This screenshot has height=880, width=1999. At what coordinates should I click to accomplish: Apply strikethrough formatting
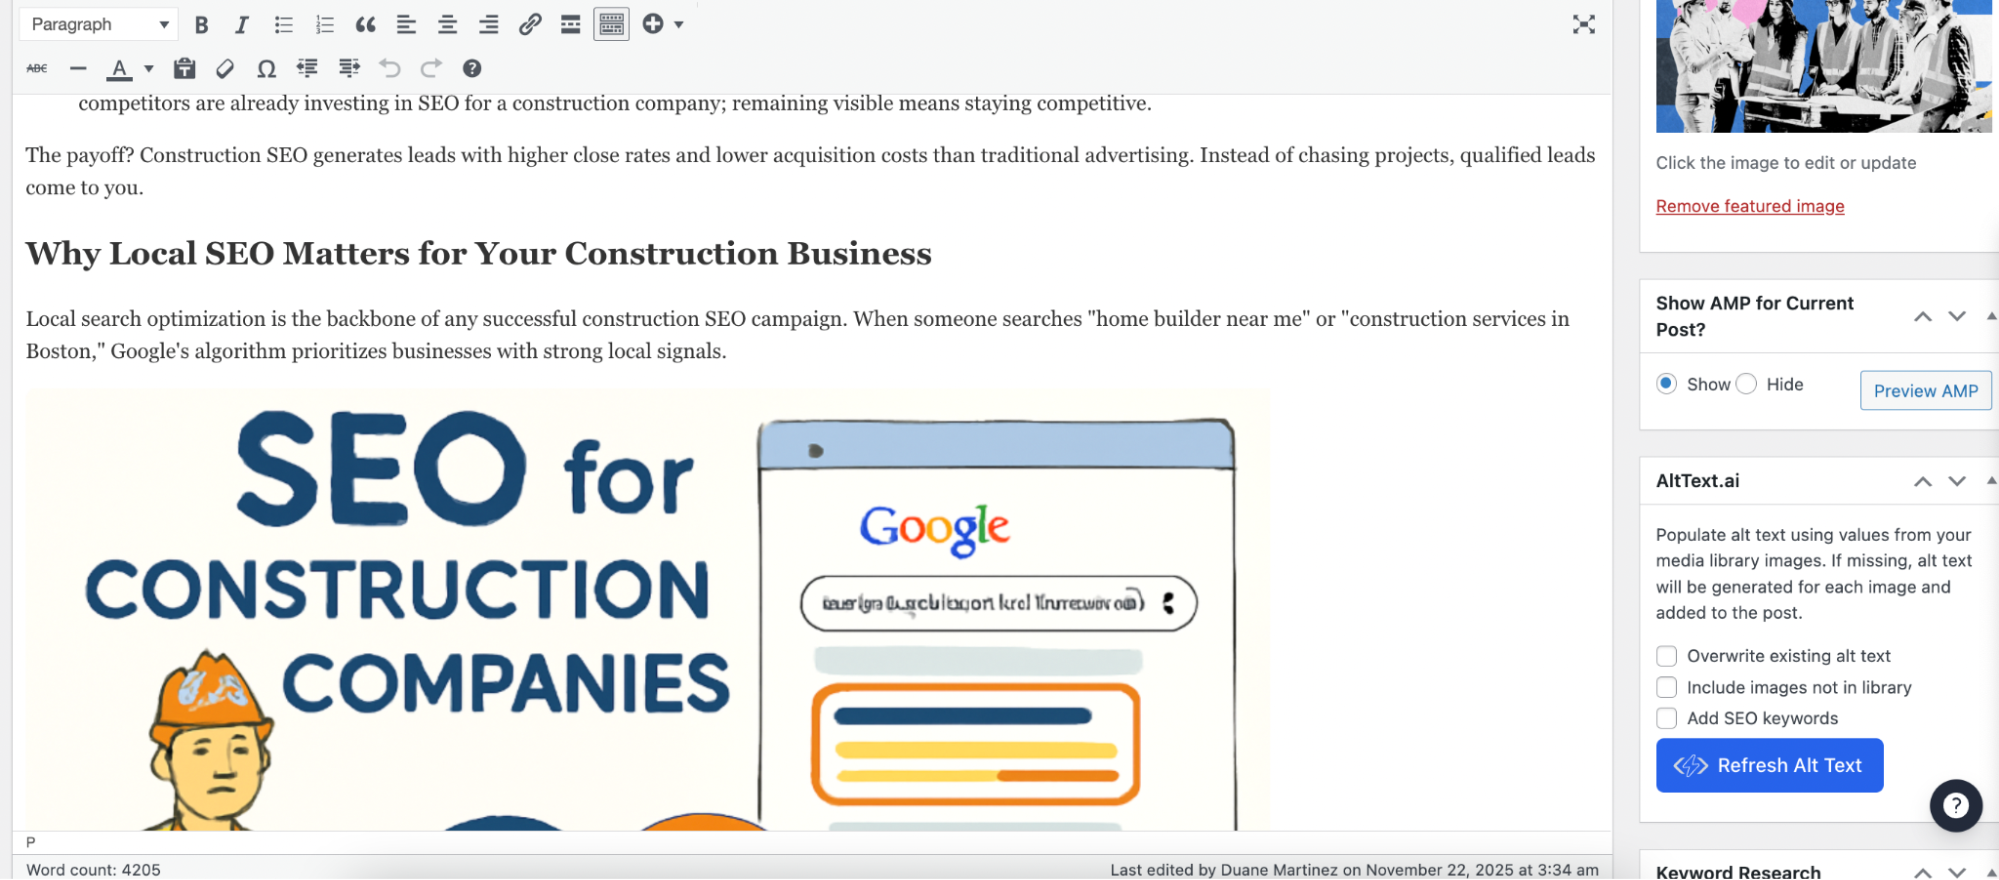[37, 68]
